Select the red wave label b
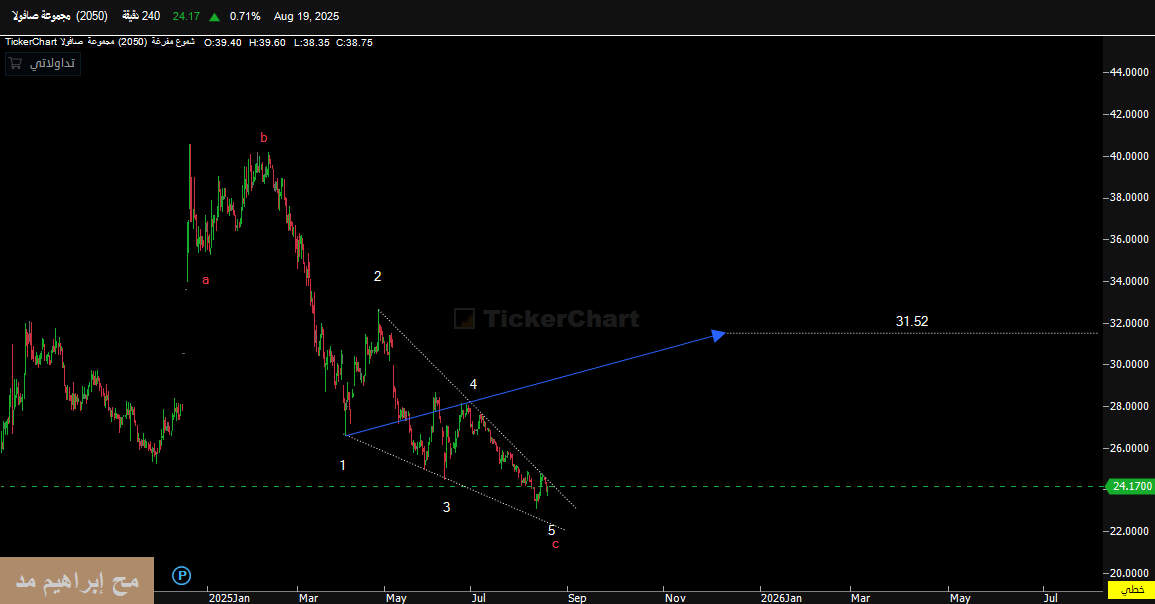The width and height of the screenshot is (1155, 604). 264,138
